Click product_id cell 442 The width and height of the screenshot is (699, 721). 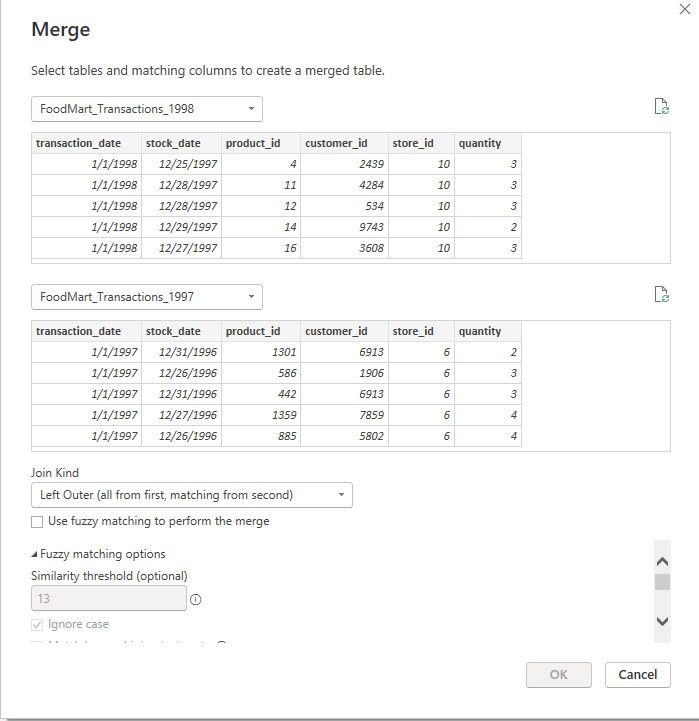(261, 395)
